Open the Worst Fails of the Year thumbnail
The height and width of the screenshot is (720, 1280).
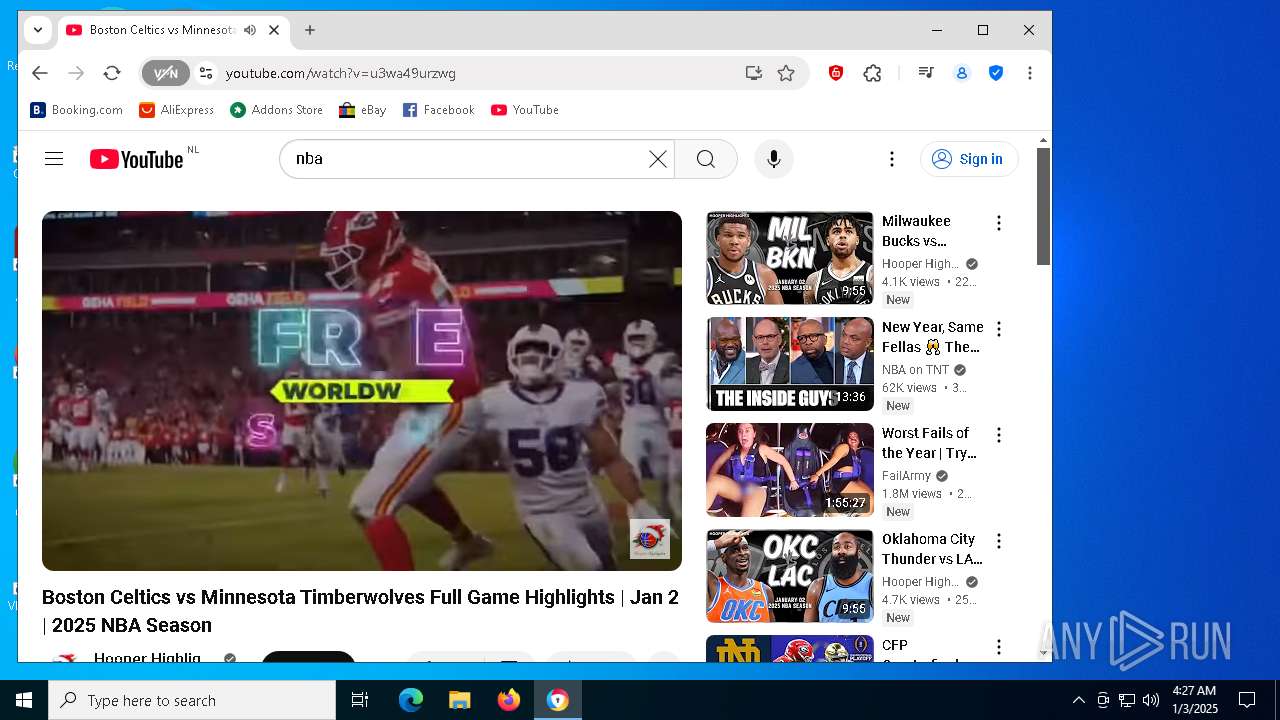coord(790,470)
